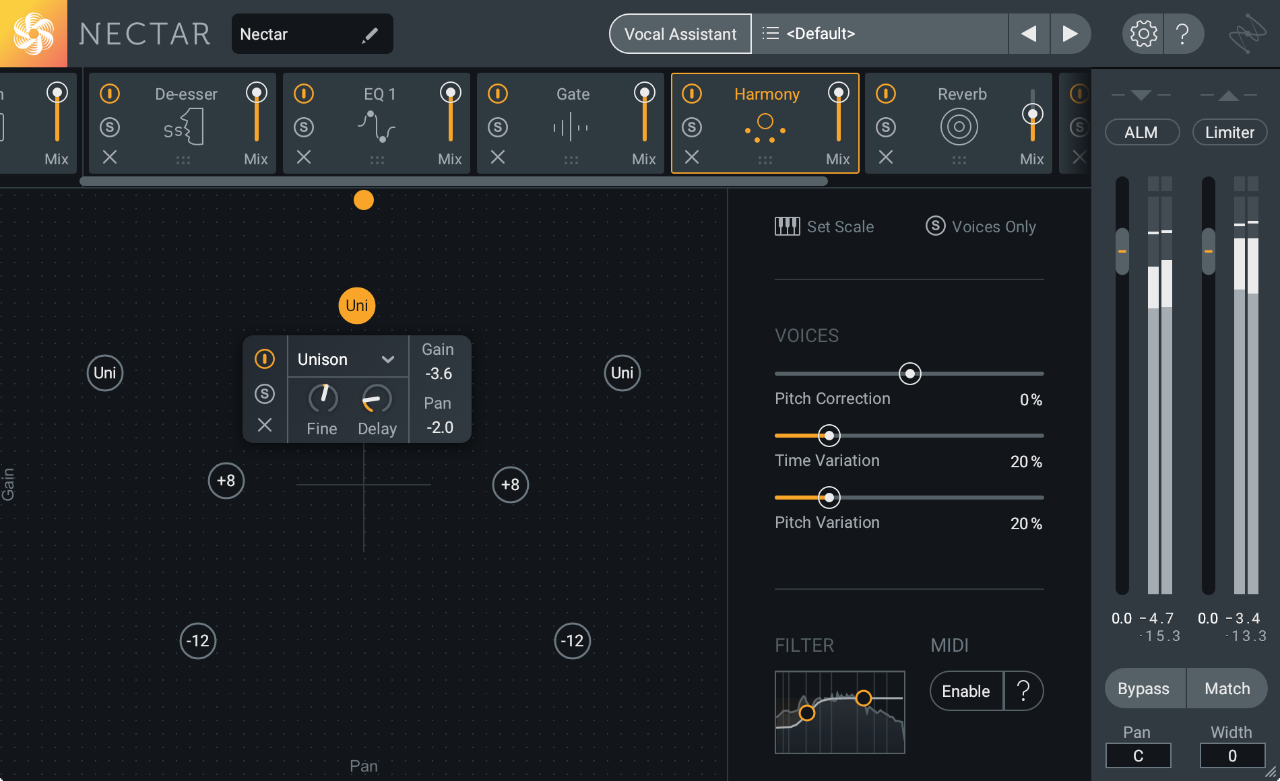
Task: Open help next to the settings gear
Action: click(1182, 34)
